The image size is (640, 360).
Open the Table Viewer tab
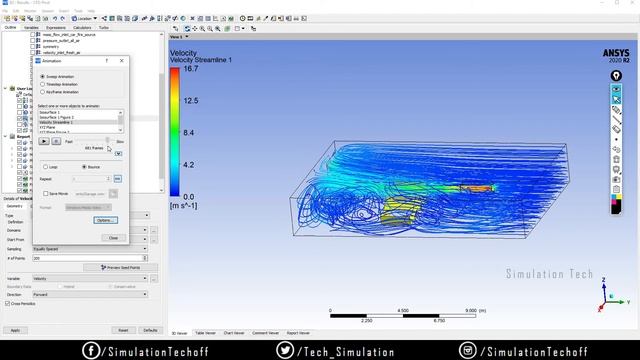205,333
